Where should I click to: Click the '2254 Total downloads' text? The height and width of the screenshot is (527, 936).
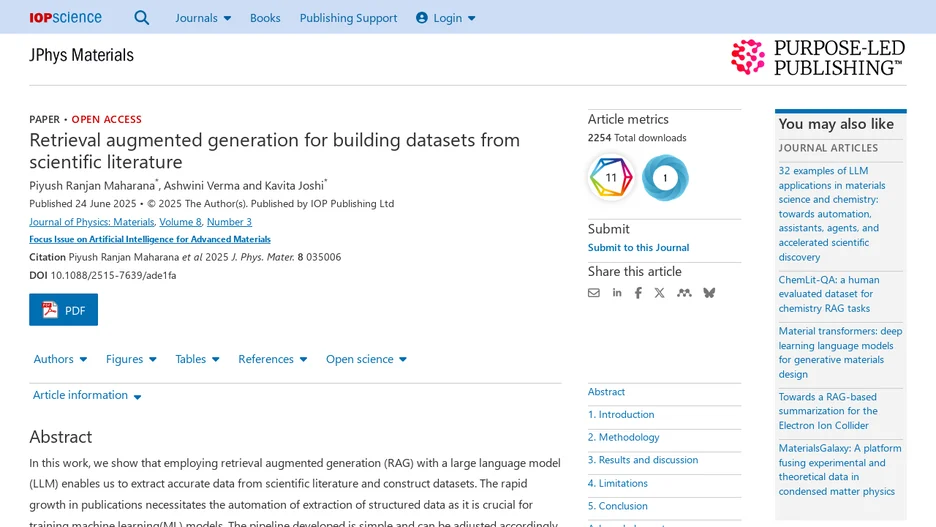pos(637,138)
